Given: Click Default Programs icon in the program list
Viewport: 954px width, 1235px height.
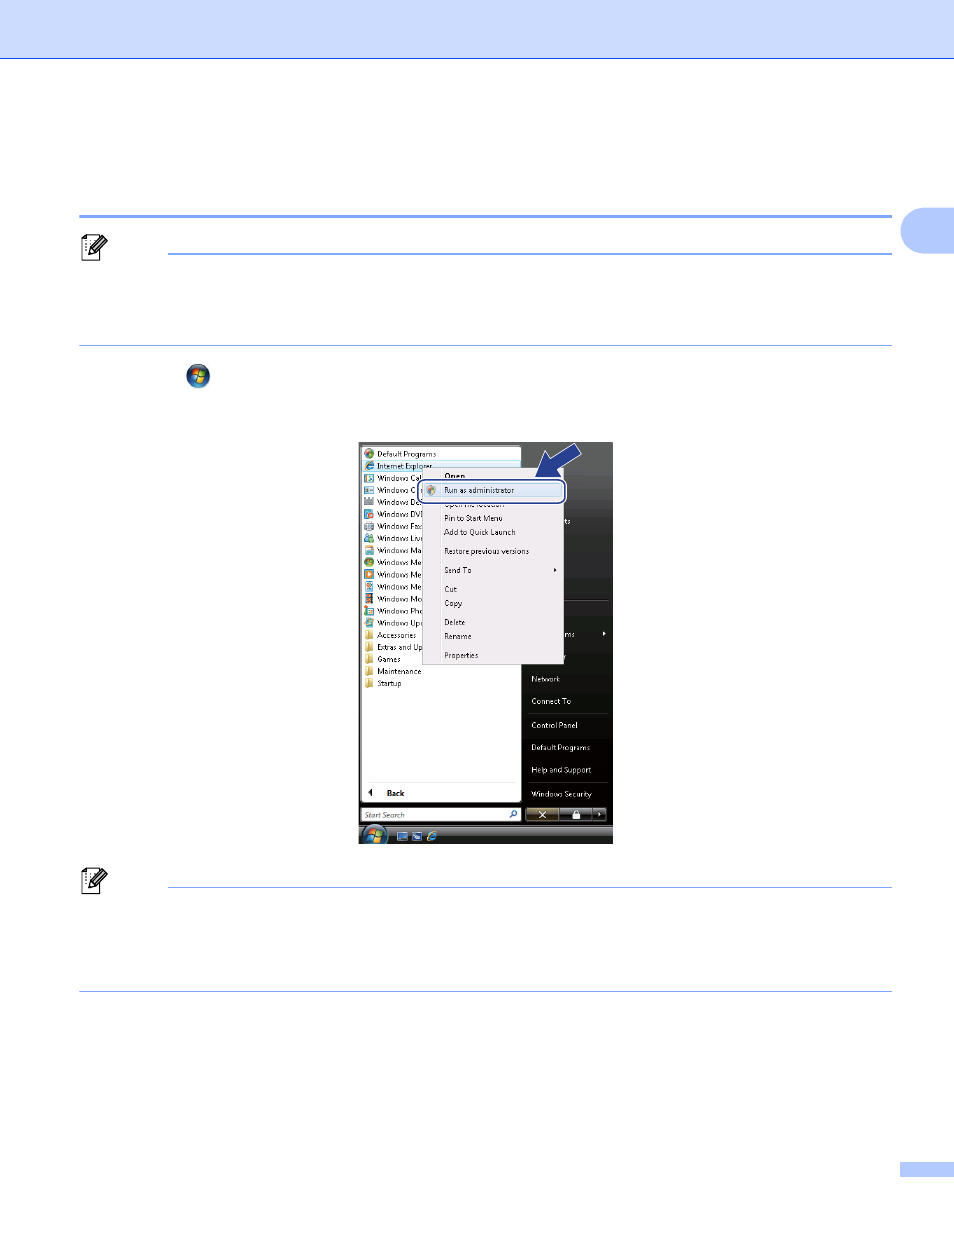Looking at the screenshot, I should (369, 454).
